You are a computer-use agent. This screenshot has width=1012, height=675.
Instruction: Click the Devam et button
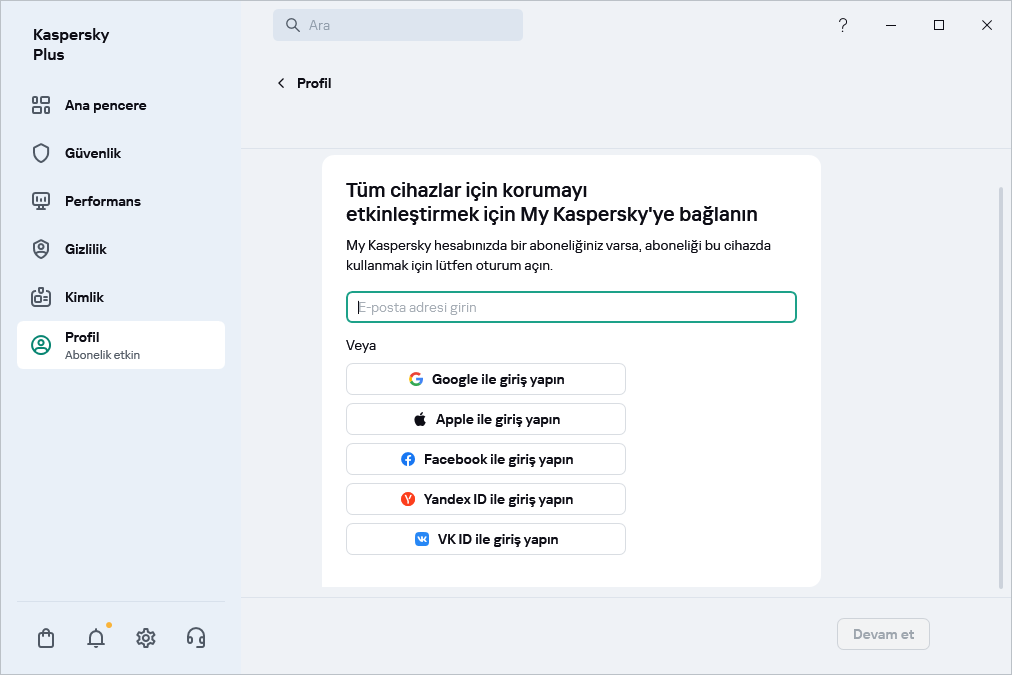tap(883, 633)
